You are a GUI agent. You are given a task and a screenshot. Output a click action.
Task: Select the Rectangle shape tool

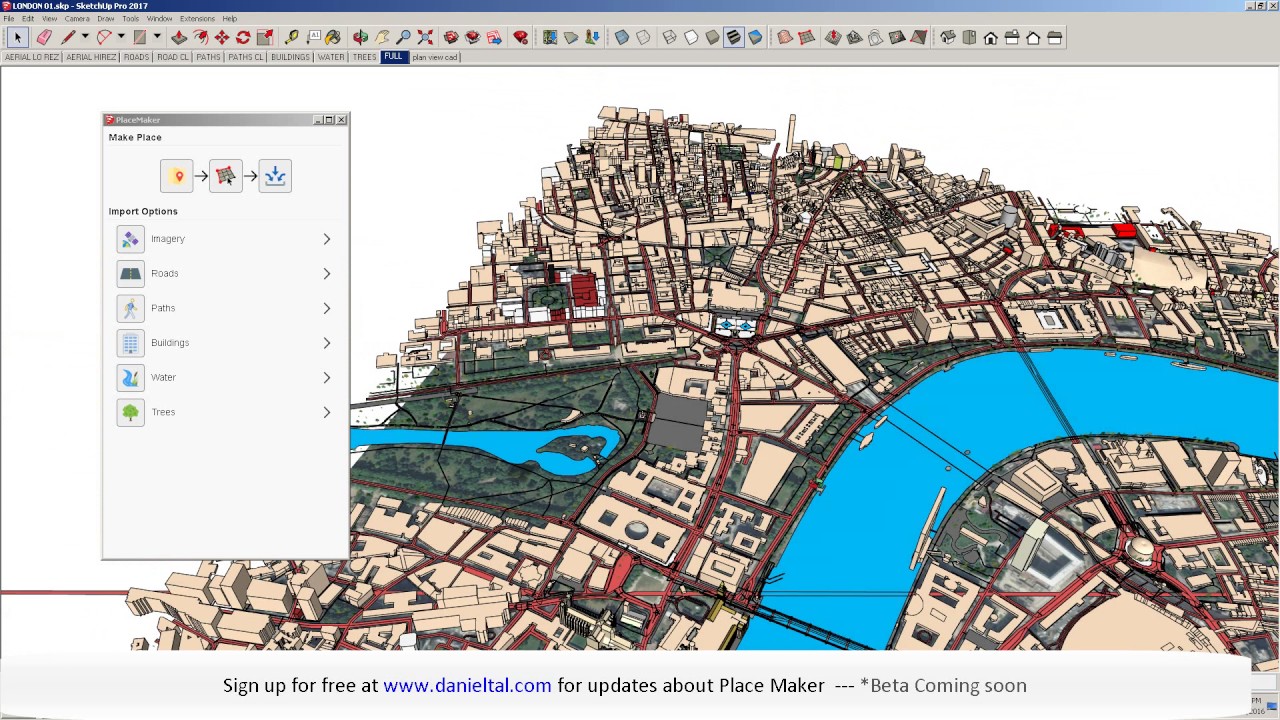(x=140, y=37)
